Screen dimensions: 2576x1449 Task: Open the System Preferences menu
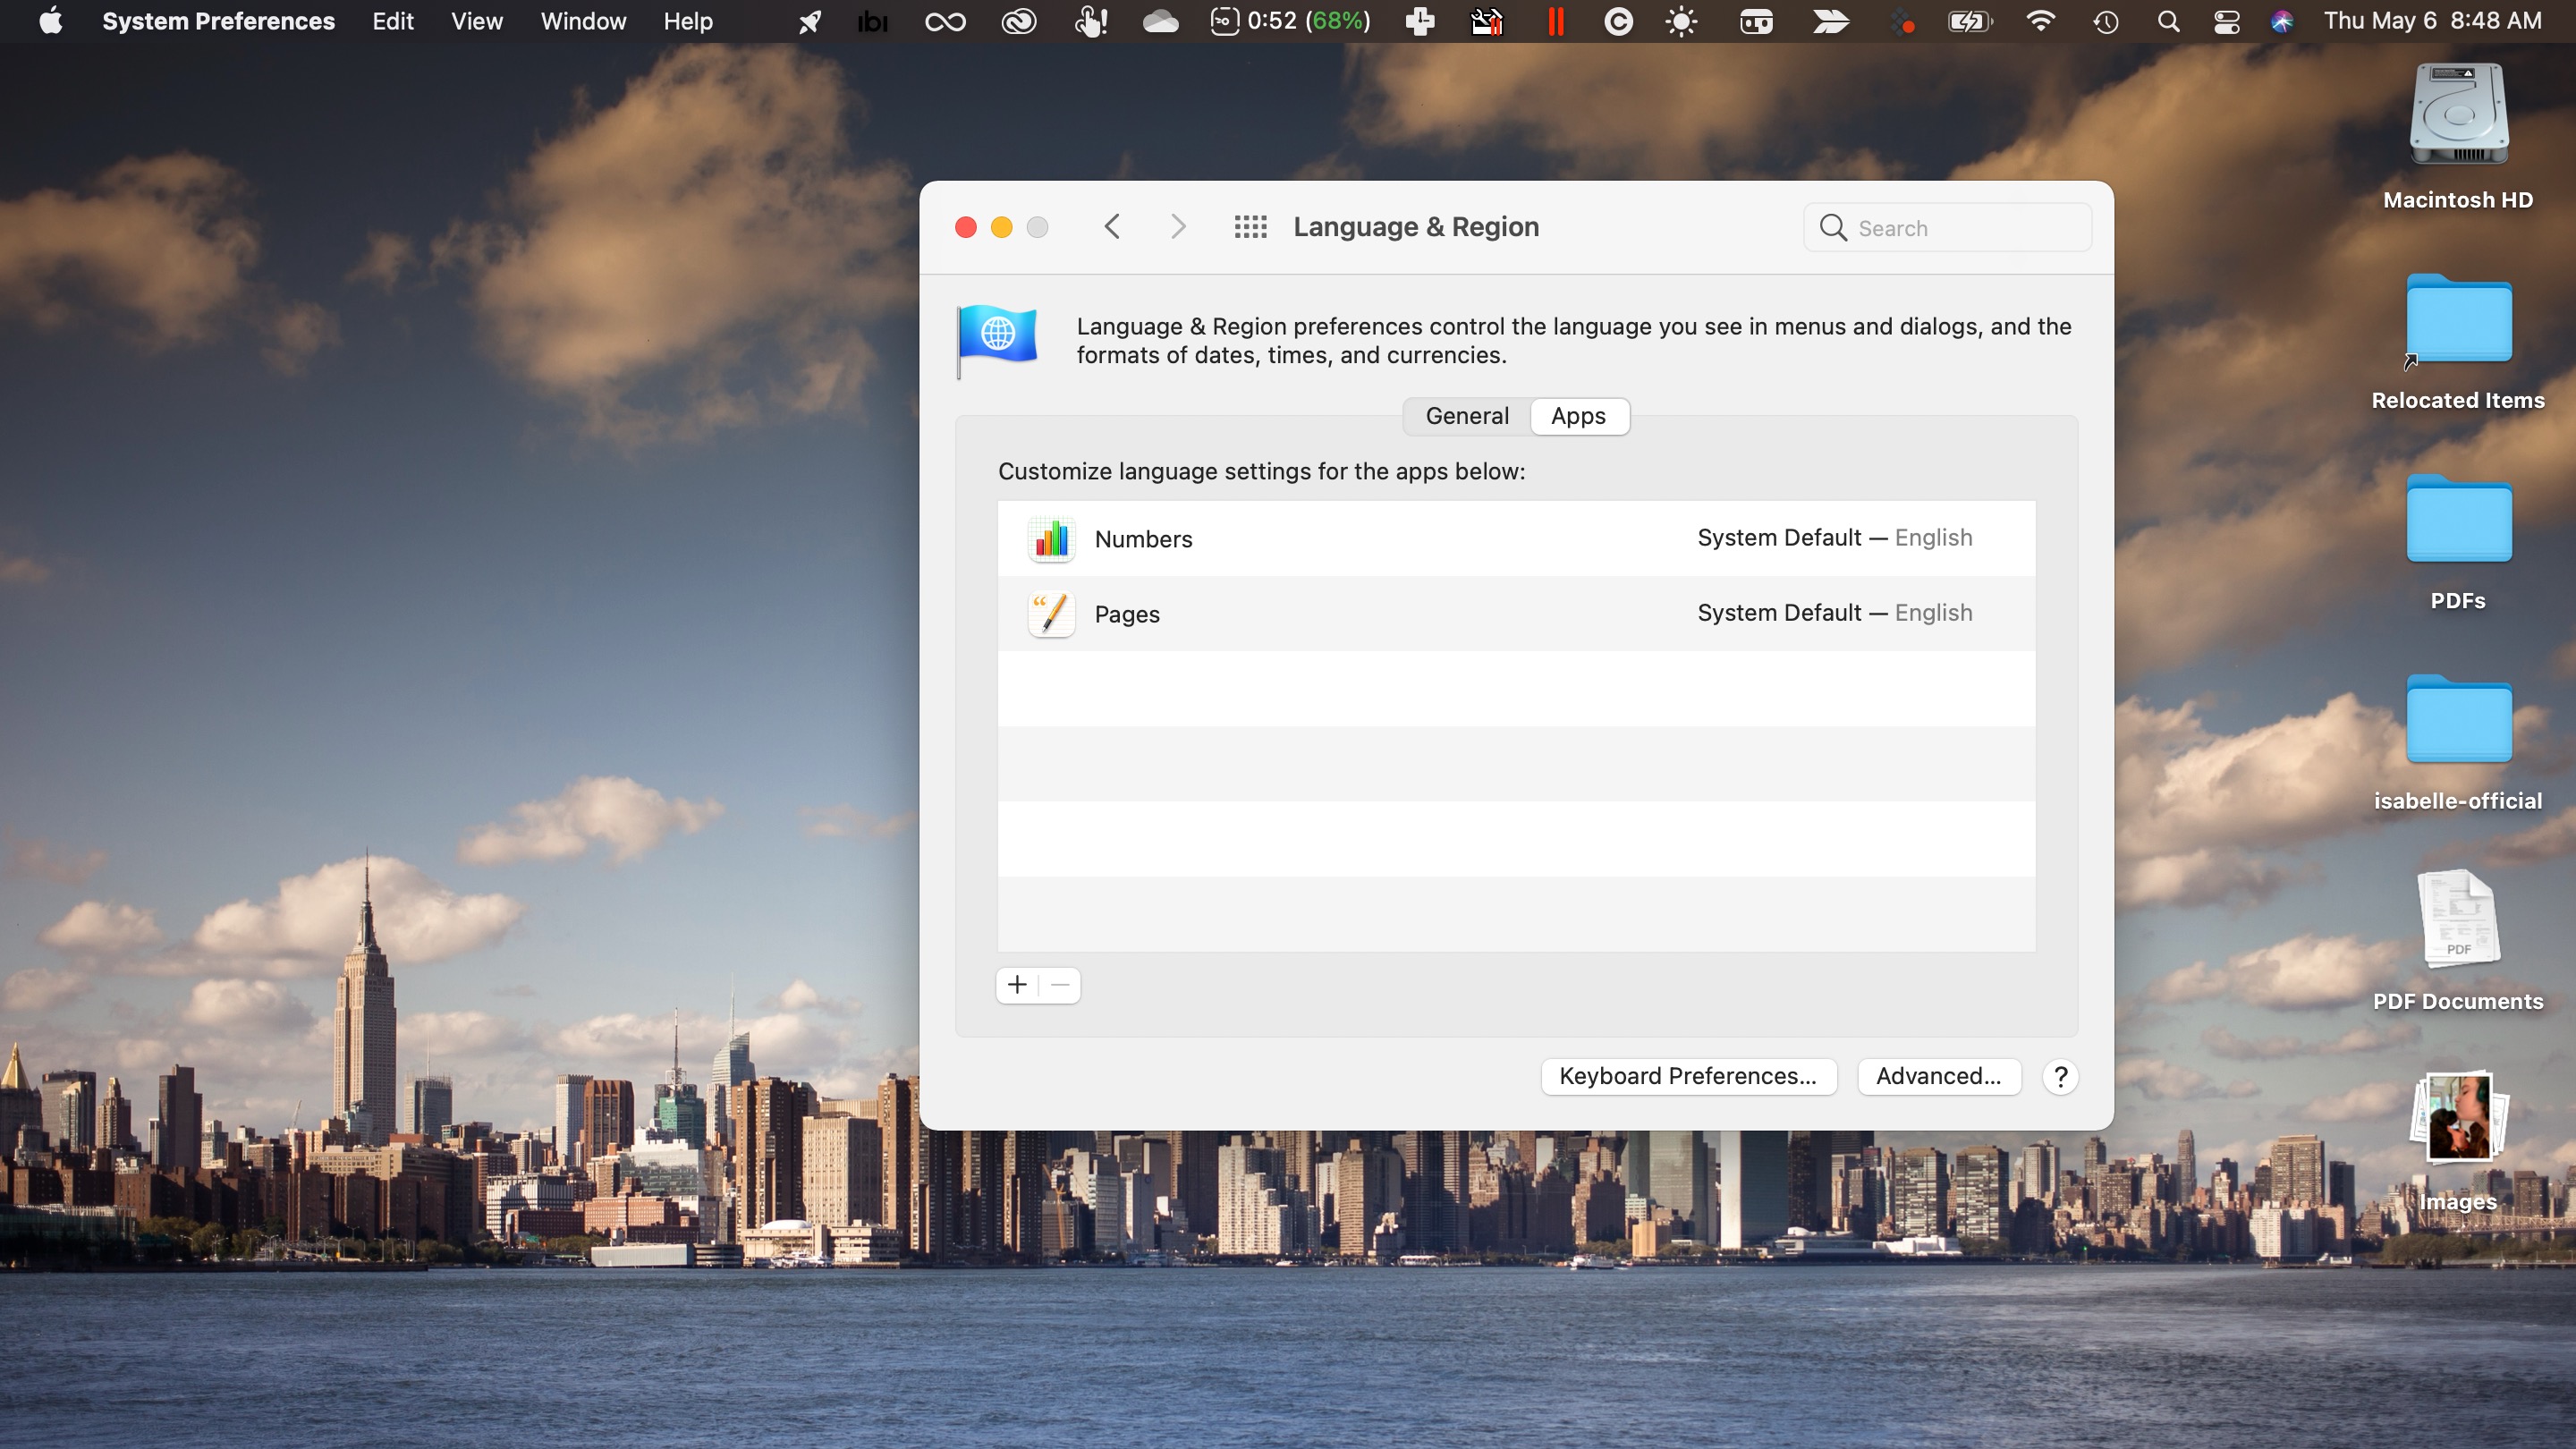pos(218,21)
